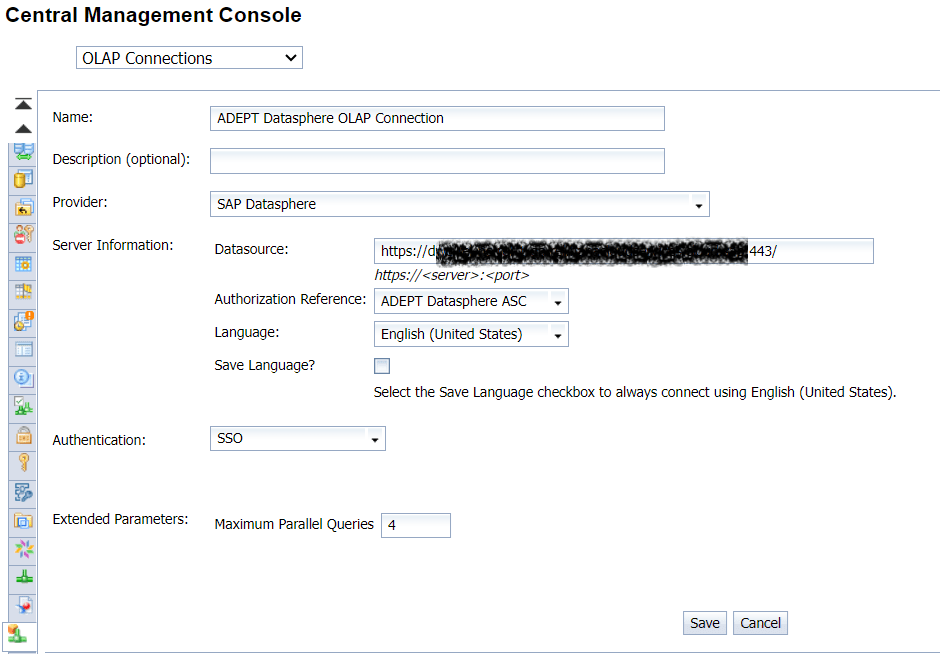Open the yellow database cylinder icon

point(23,179)
